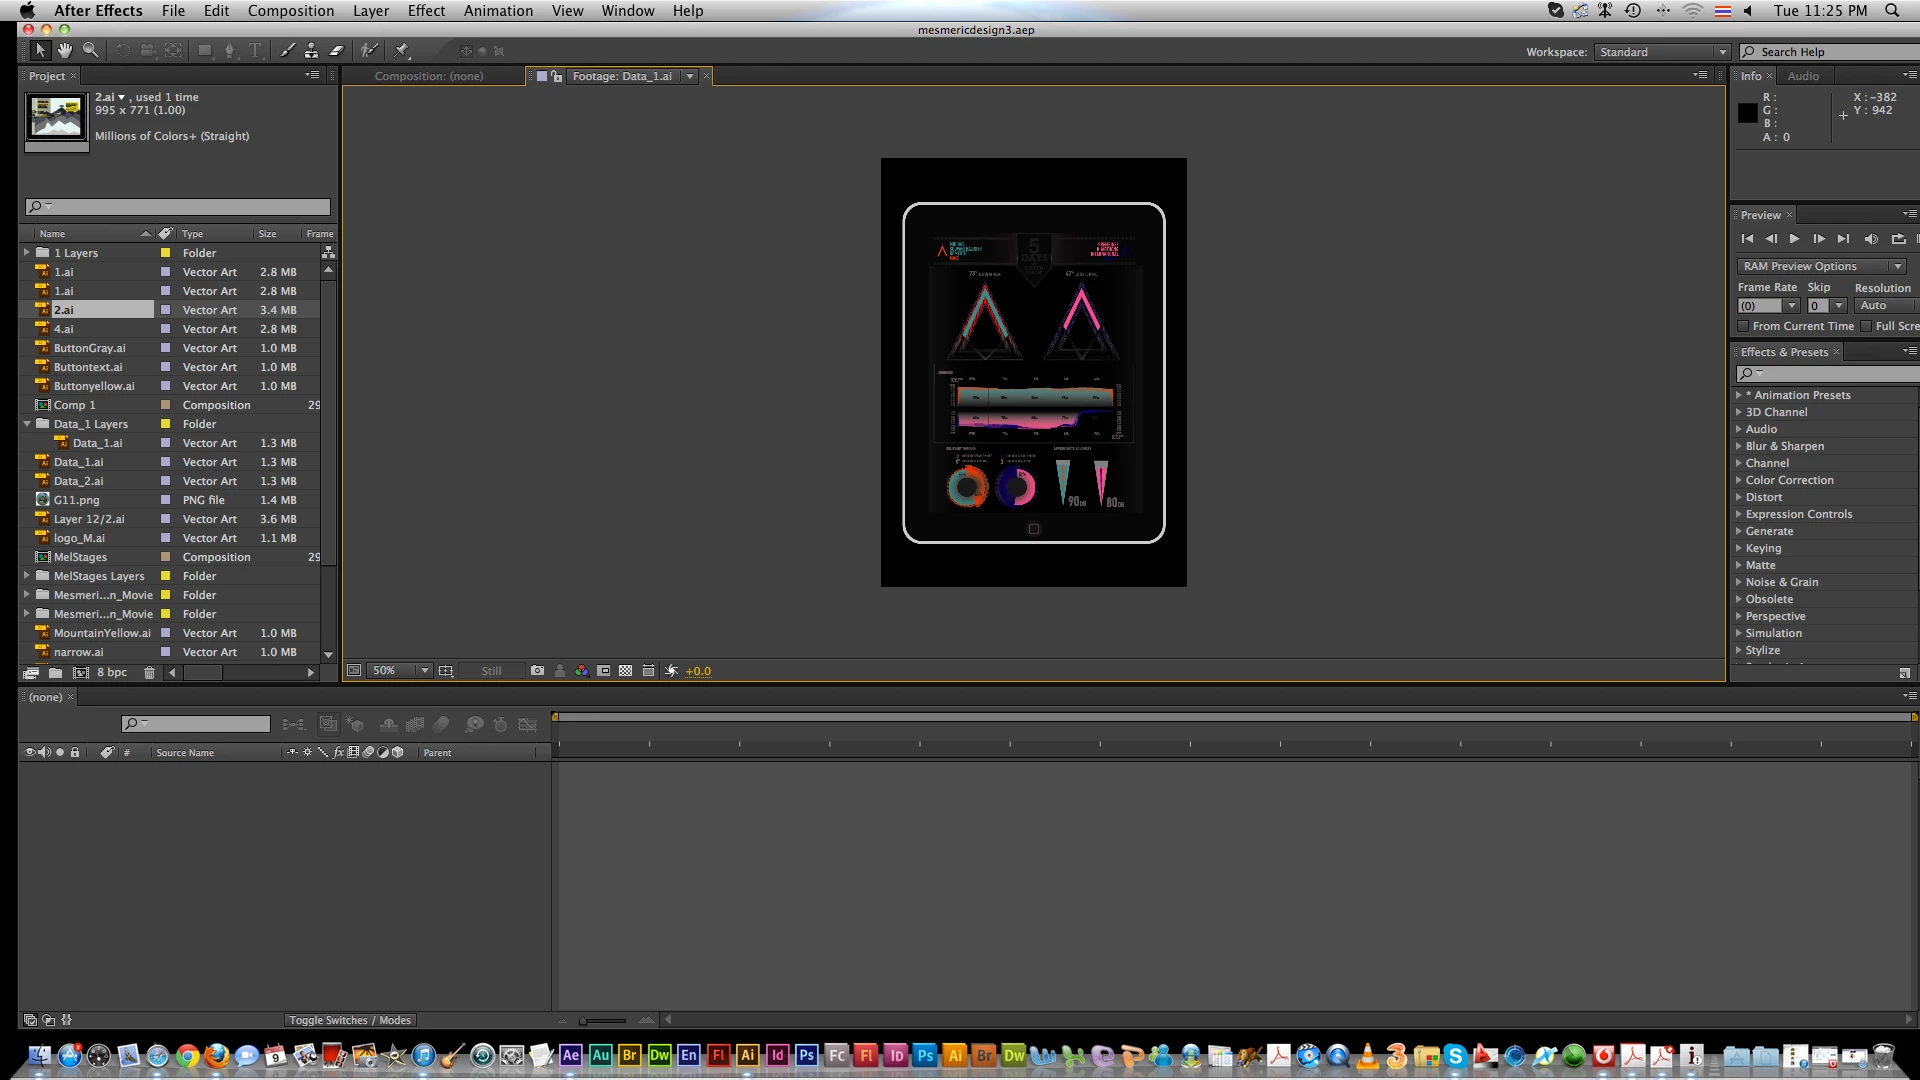The height and width of the screenshot is (1080, 1920).
Task: Toggle the footage viewer lock icon
Action: tap(557, 76)
